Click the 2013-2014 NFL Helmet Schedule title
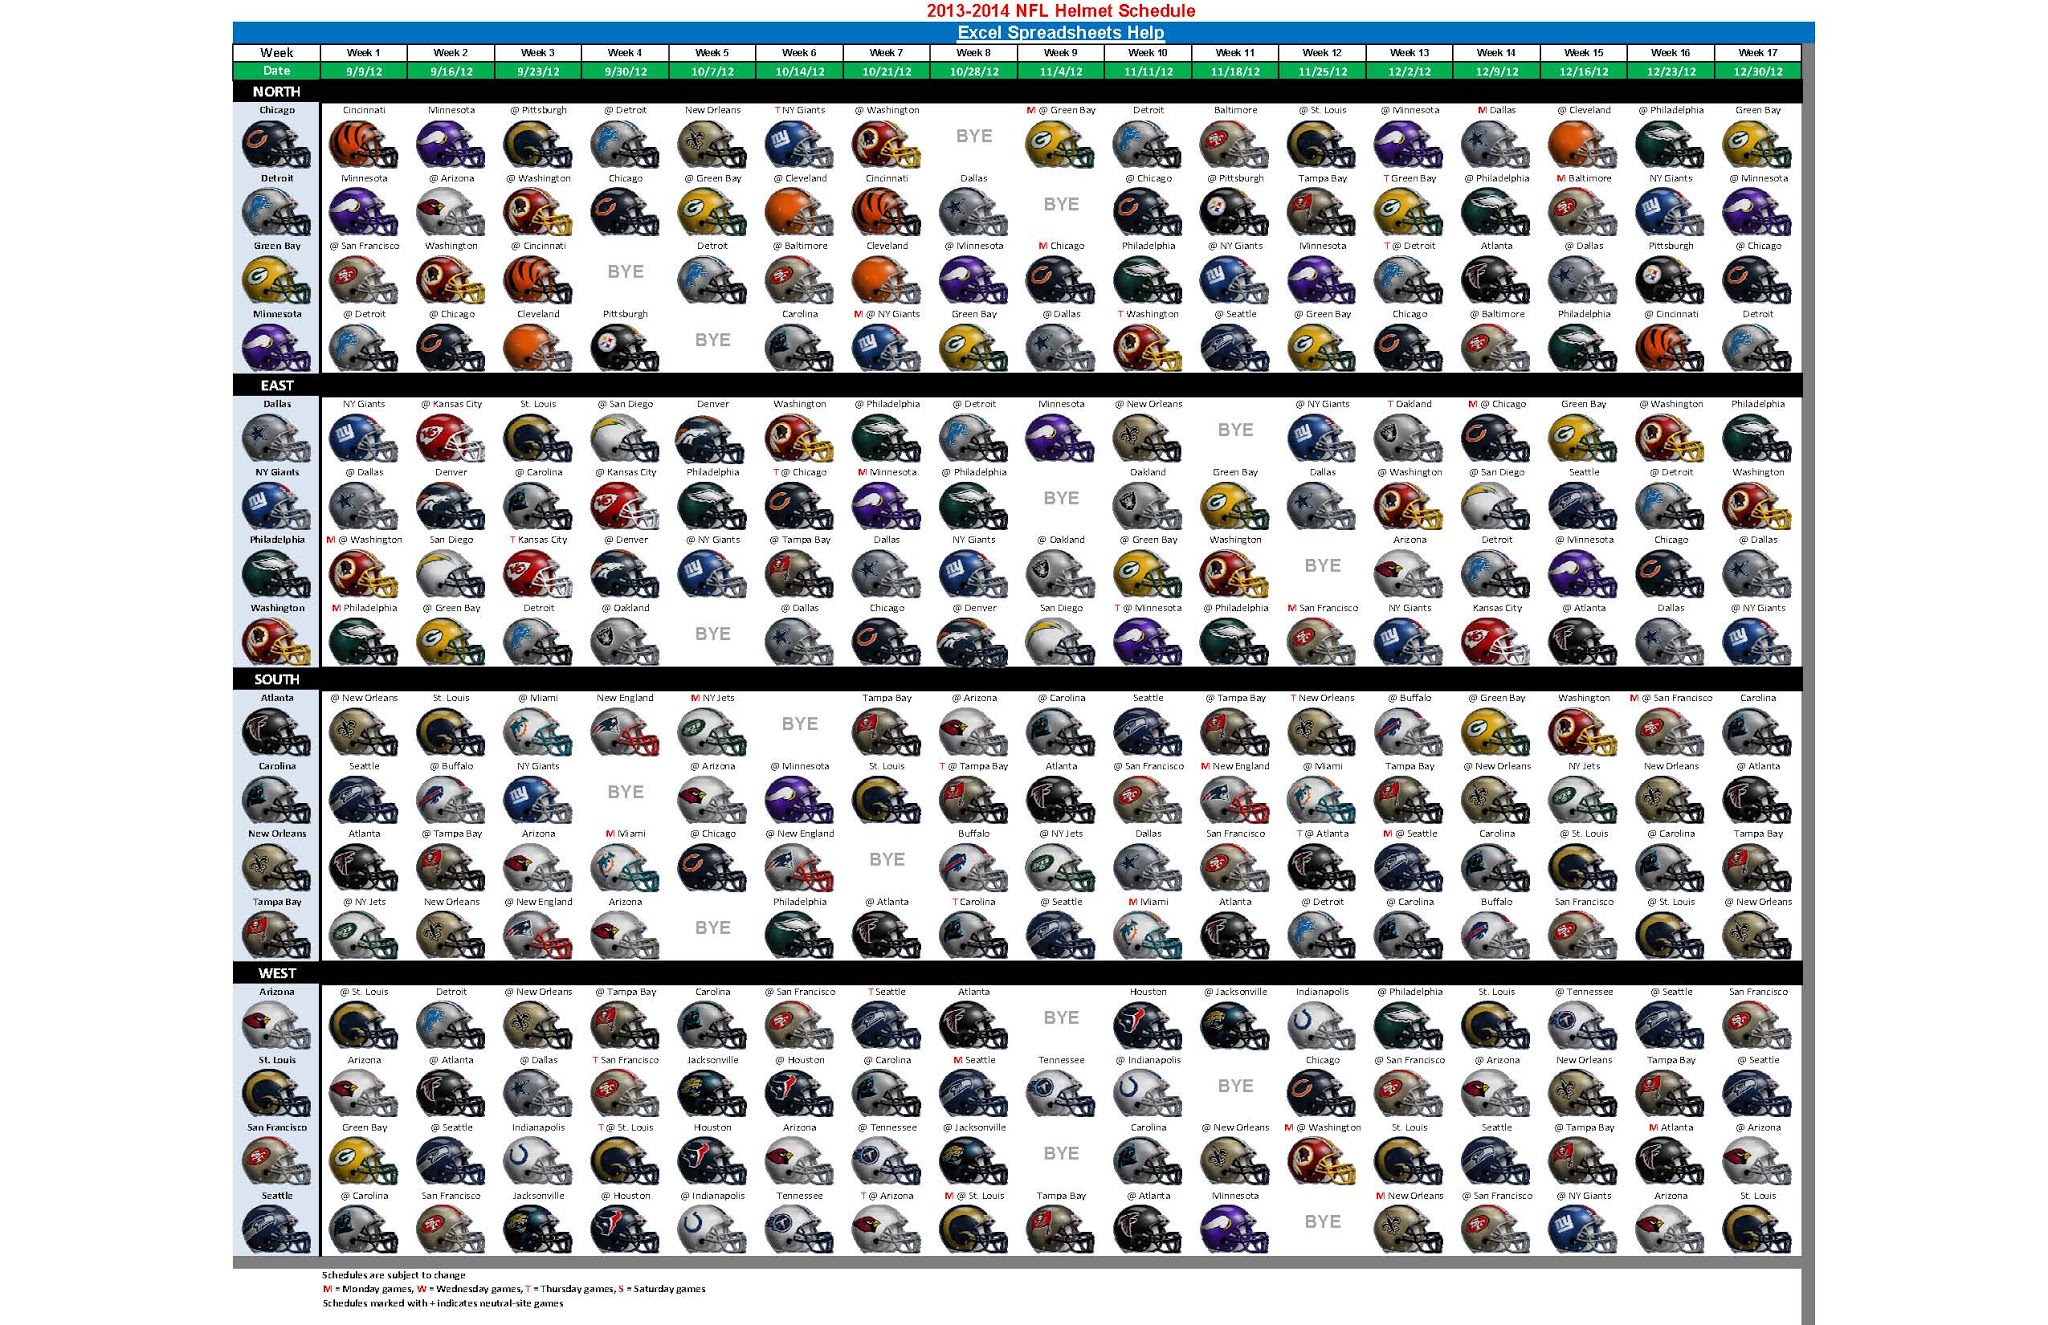The width and height of the screenshot is (2048, 1325). (1060, 11)
